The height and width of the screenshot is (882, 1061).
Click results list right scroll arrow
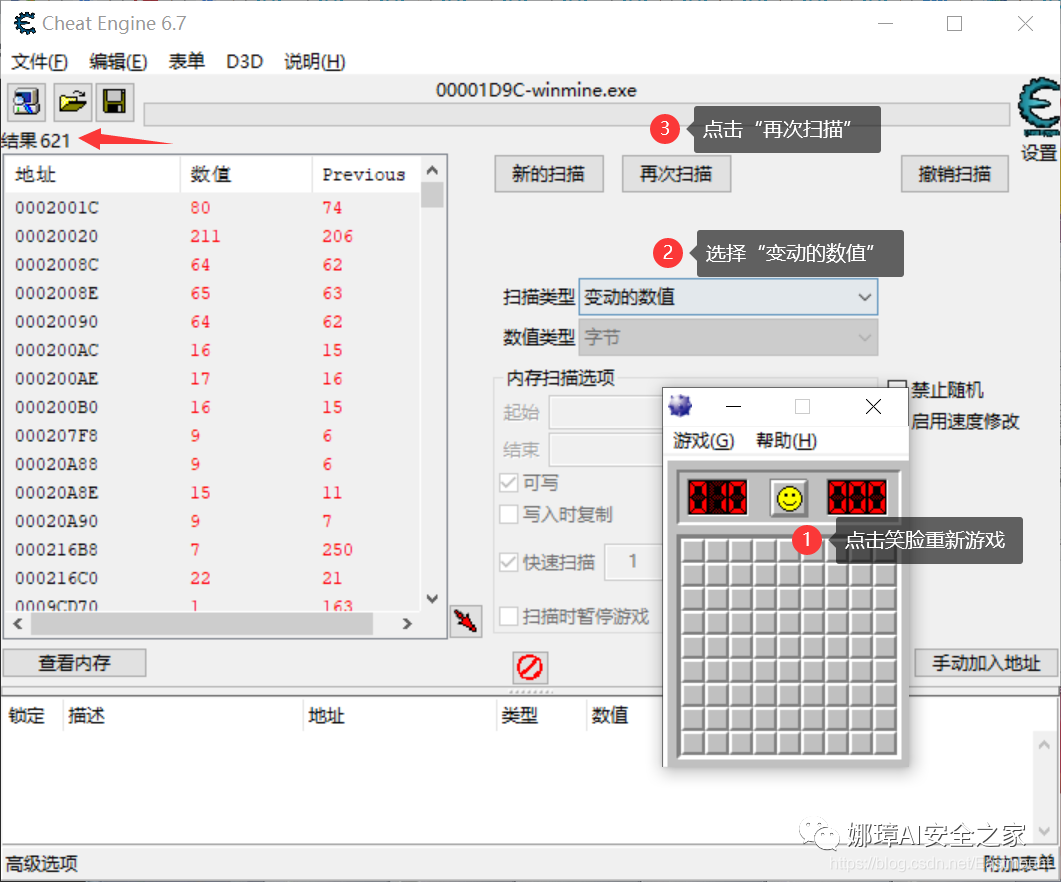407,623
